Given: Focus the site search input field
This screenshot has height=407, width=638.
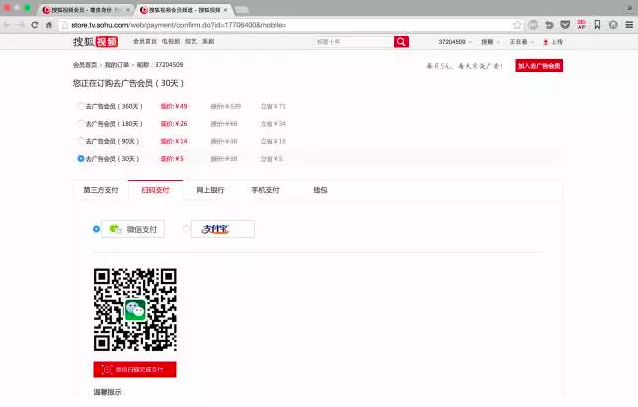Looking at the screenshot, I should click(x=354, y=42).
